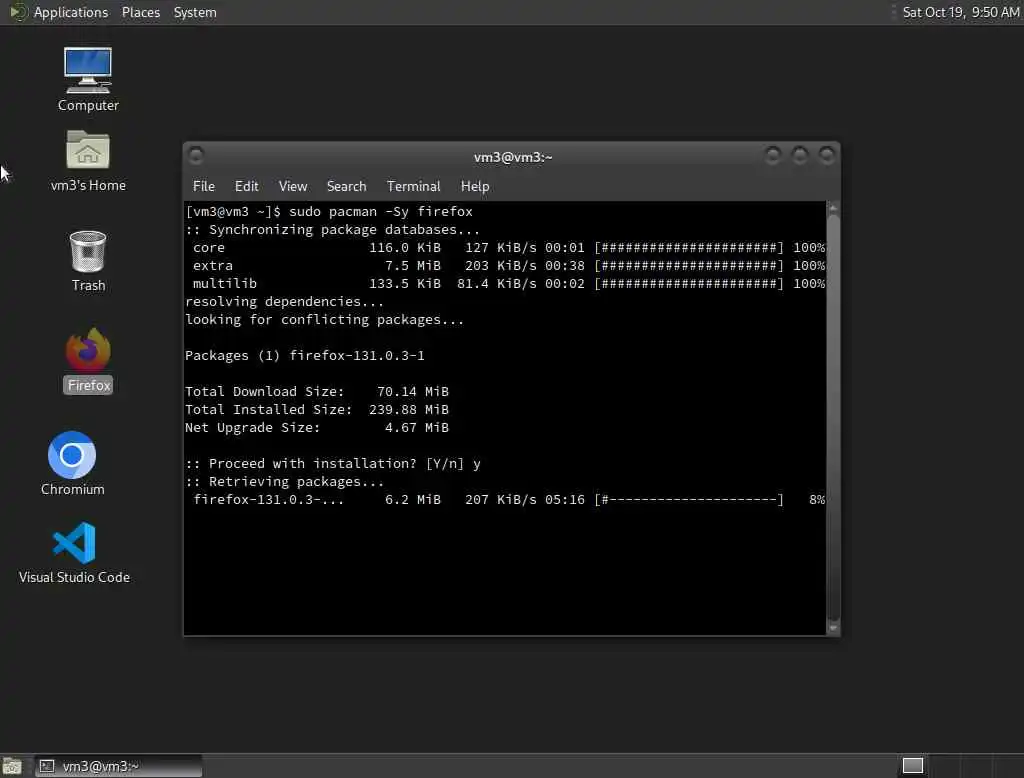This screenshot has width=1024, height=778.
Task: Click the 'Synchronizing package databases' line
Action: tap(332, 230)
